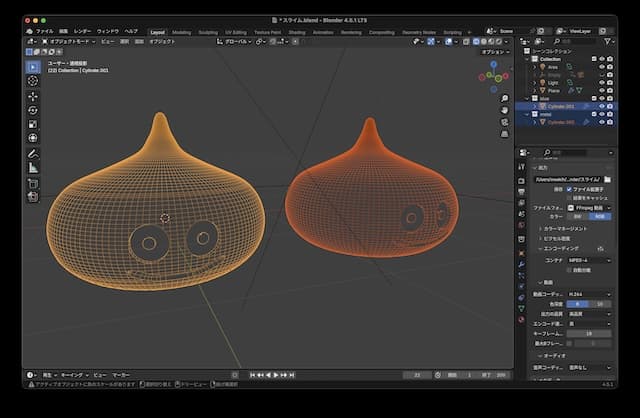This screenshot has width=640, height=418.
Task: Collapse the エンコーディング panel
Action: (x=559, y=248)
